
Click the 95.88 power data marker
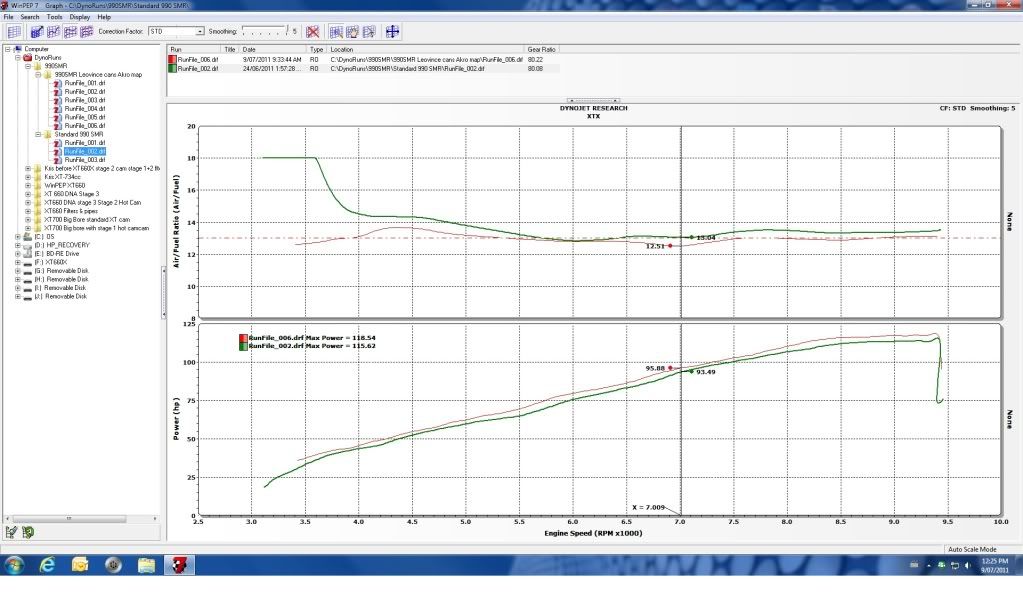670,368
